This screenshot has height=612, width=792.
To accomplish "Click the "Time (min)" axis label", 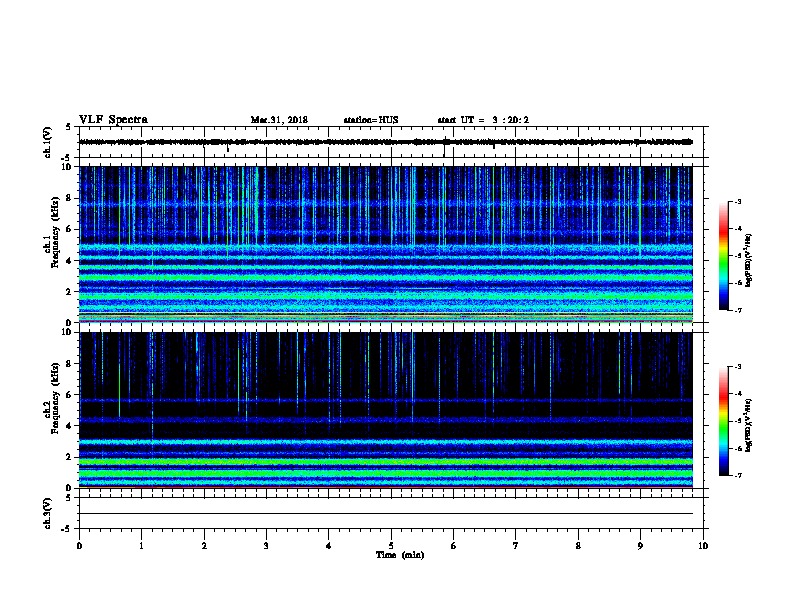I will pos(400,555).
